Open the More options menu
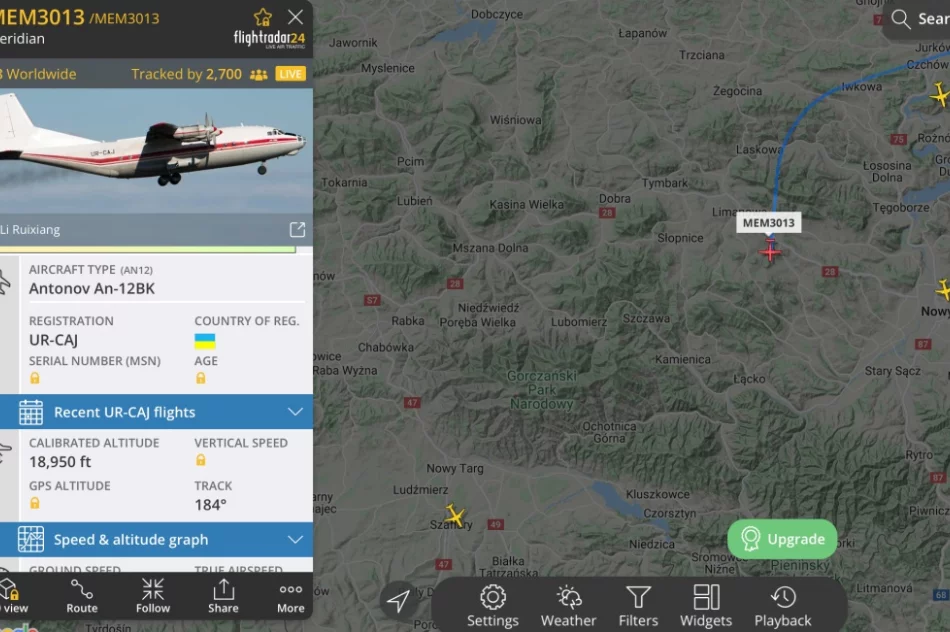950x632 pixels. click(x=291, y=596)
